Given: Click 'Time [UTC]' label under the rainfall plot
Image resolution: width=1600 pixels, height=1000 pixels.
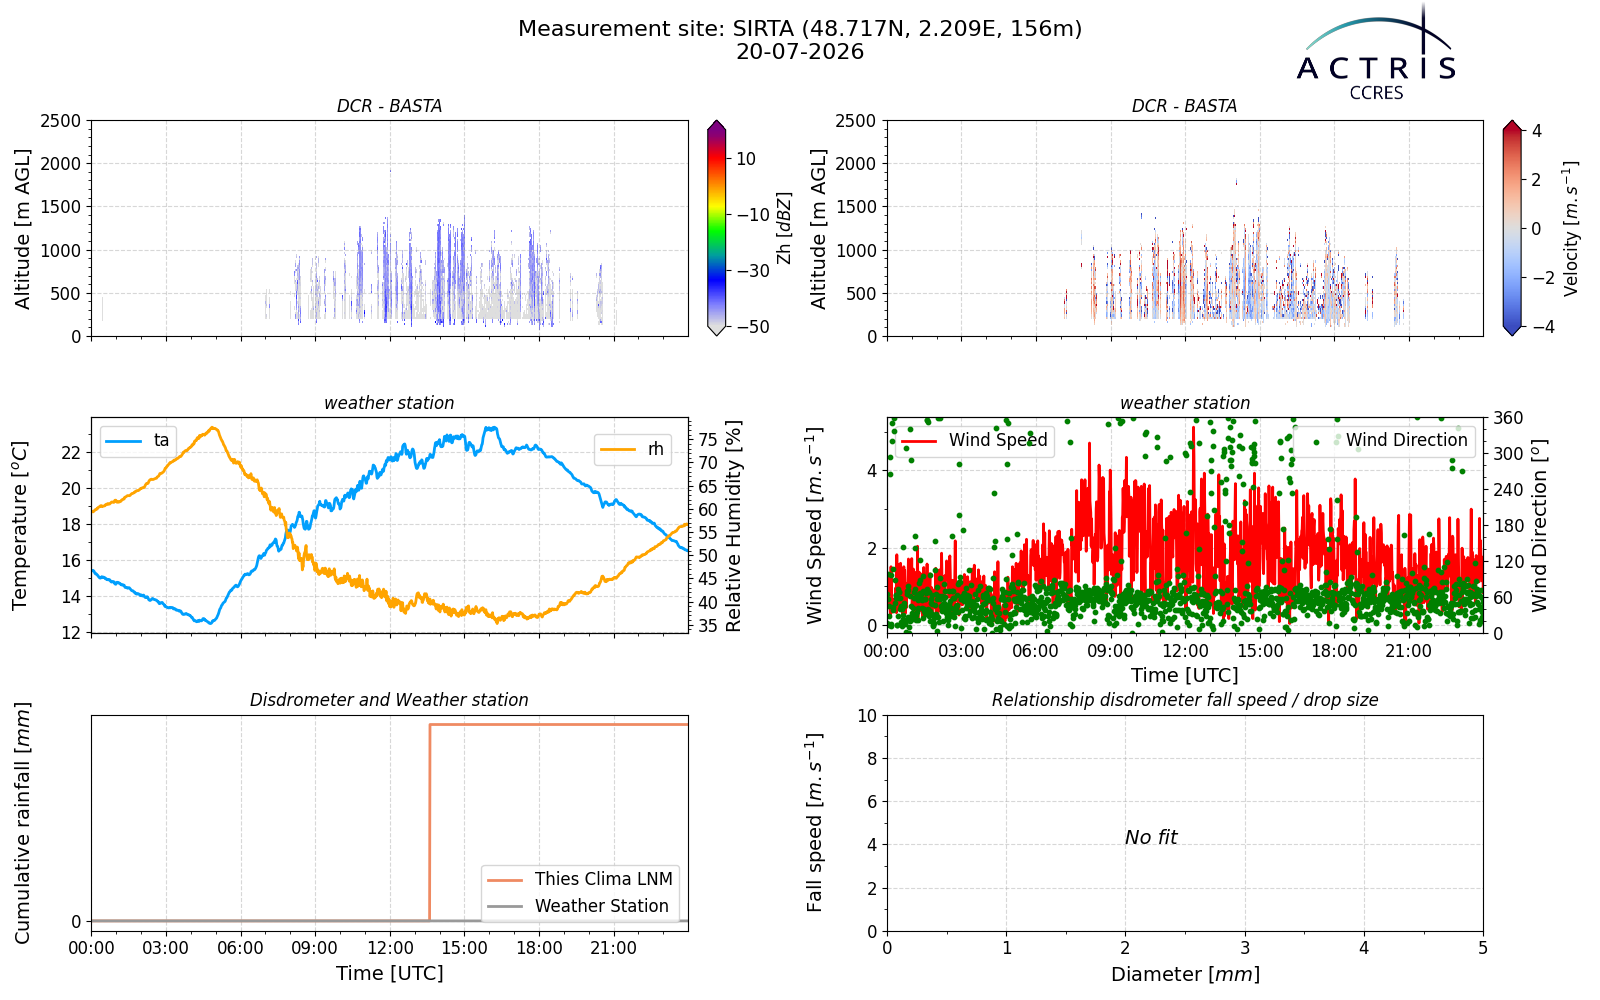Looking at the screenshot, I should pyautogui.click(x=389, y=973).
